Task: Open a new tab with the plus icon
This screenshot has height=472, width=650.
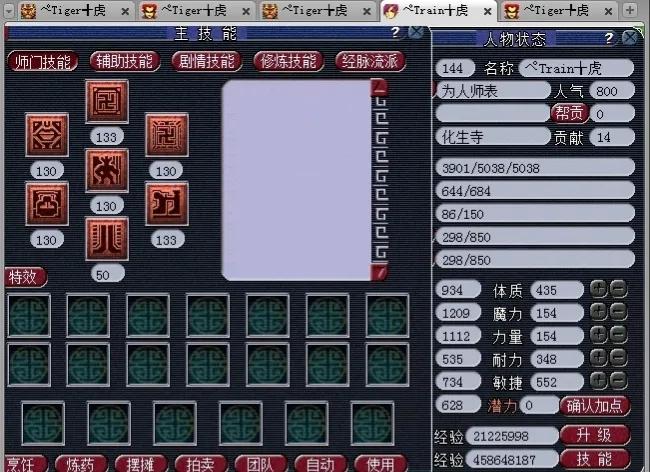Action: click(630, 11)
